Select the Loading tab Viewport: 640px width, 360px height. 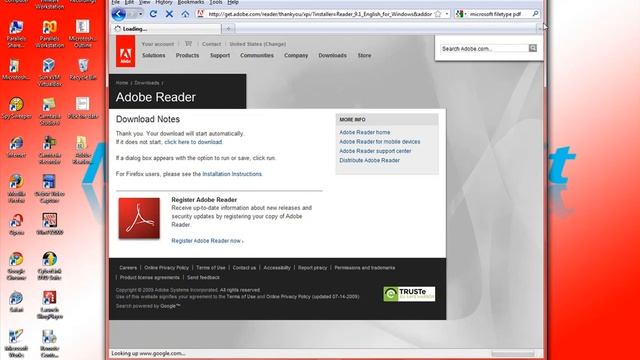166,29
